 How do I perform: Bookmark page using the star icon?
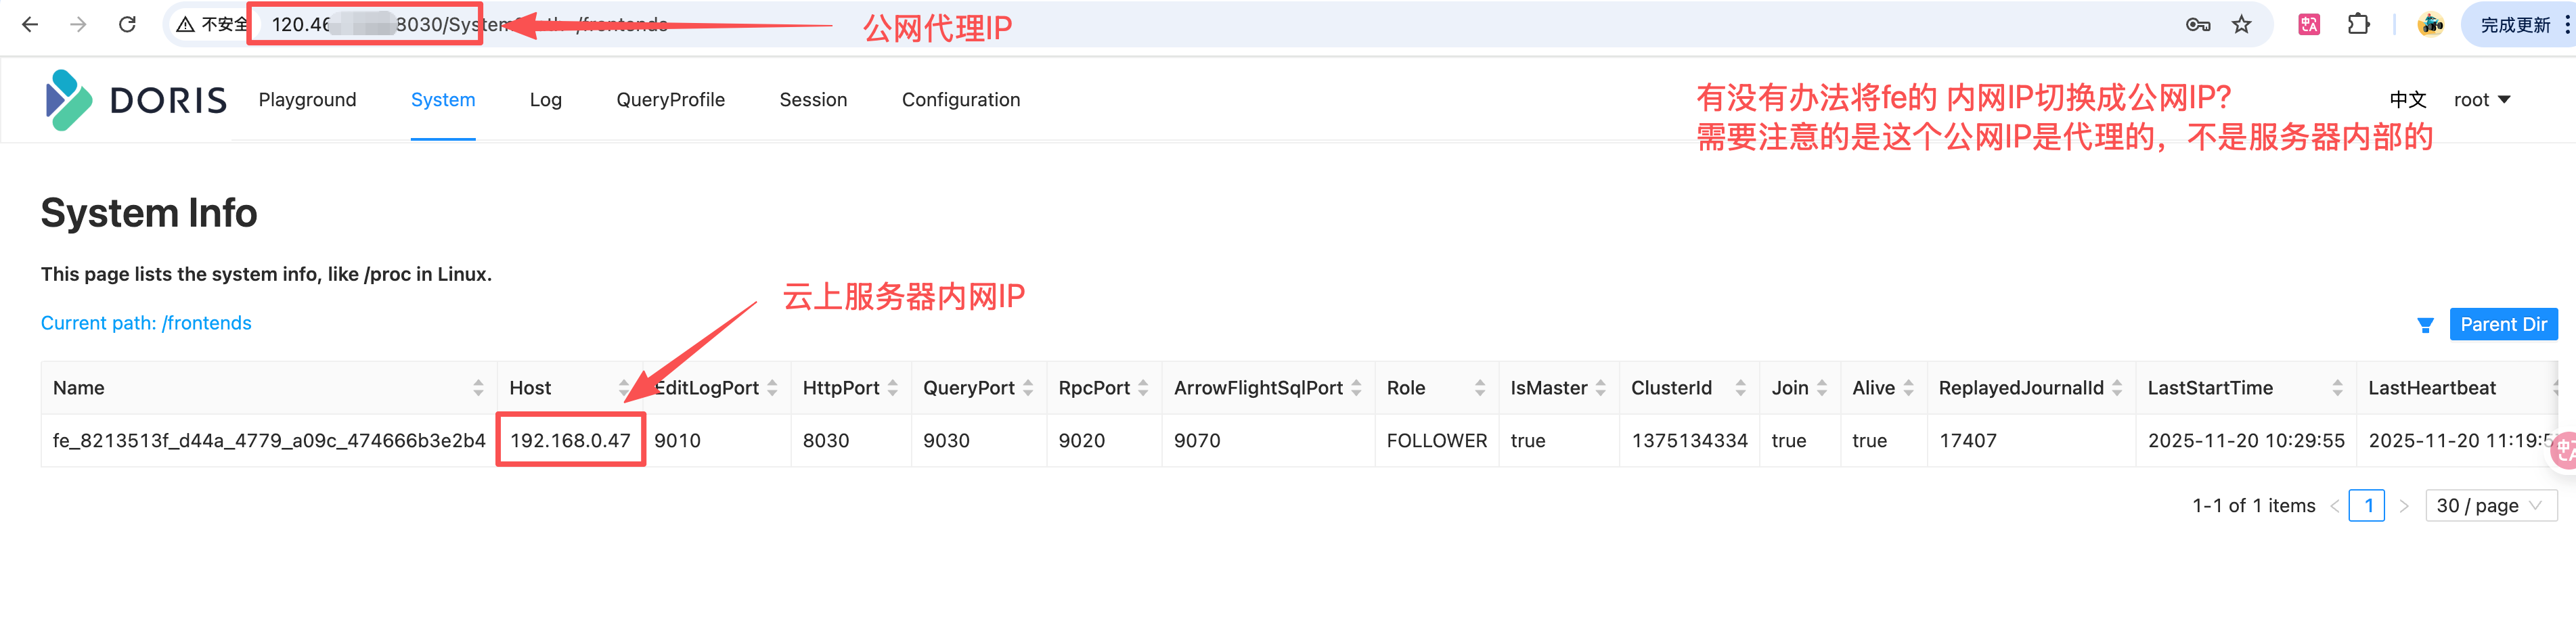[x=2242, y=24]
